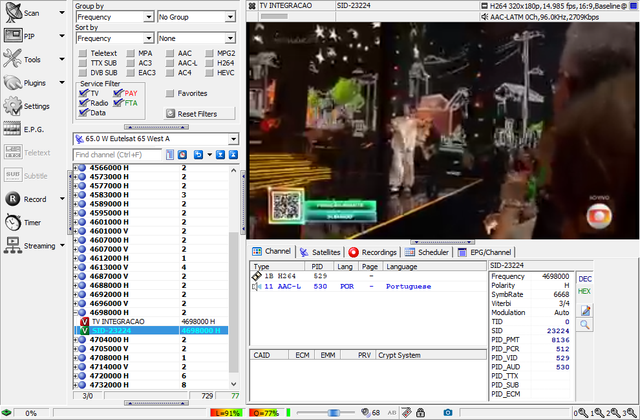
Task: Click the zoom 3 magnifier in status bar
Action: 629,413
